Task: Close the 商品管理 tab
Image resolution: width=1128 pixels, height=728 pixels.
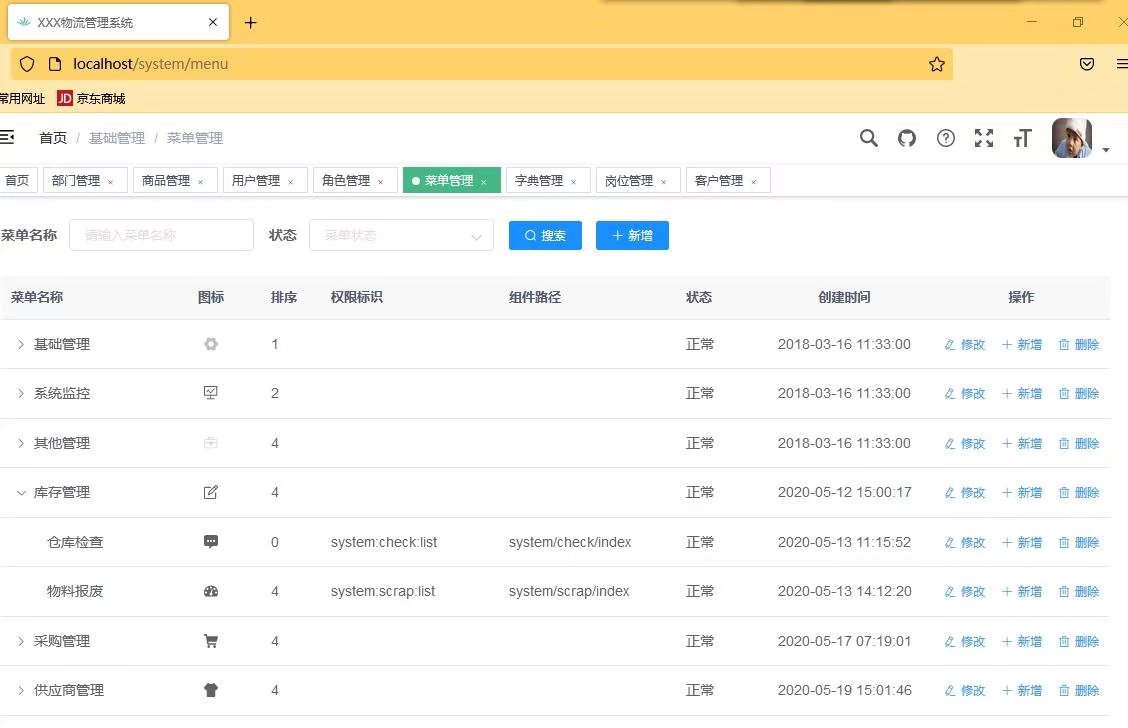Action: pyautogui.click(x=201, y=182)
